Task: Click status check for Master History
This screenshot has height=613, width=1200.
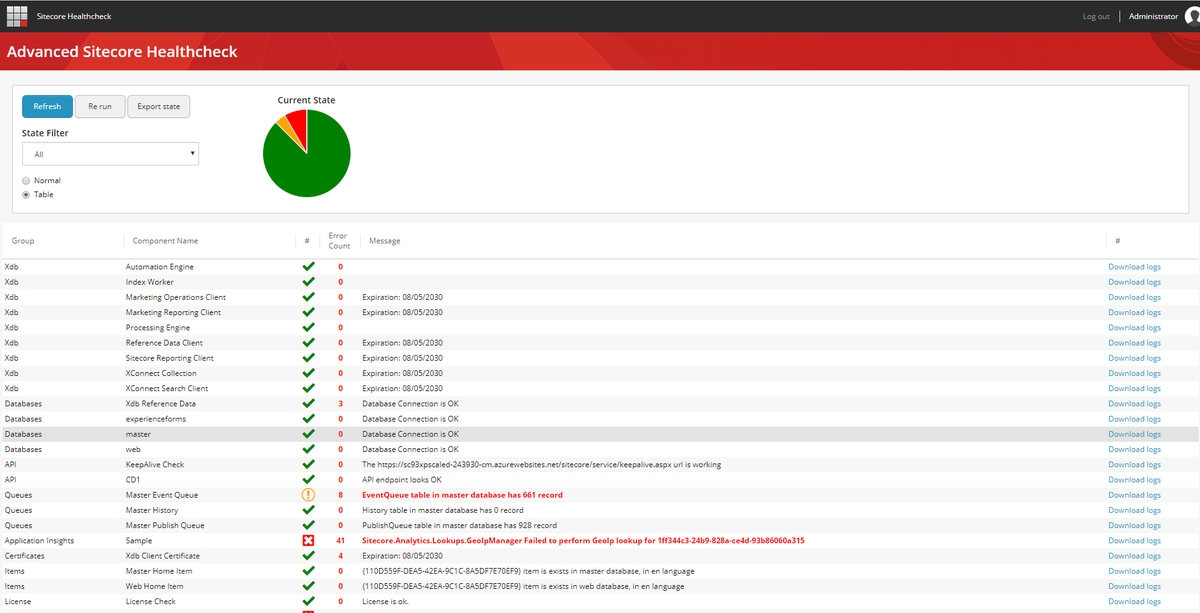Action: [308, 510]
